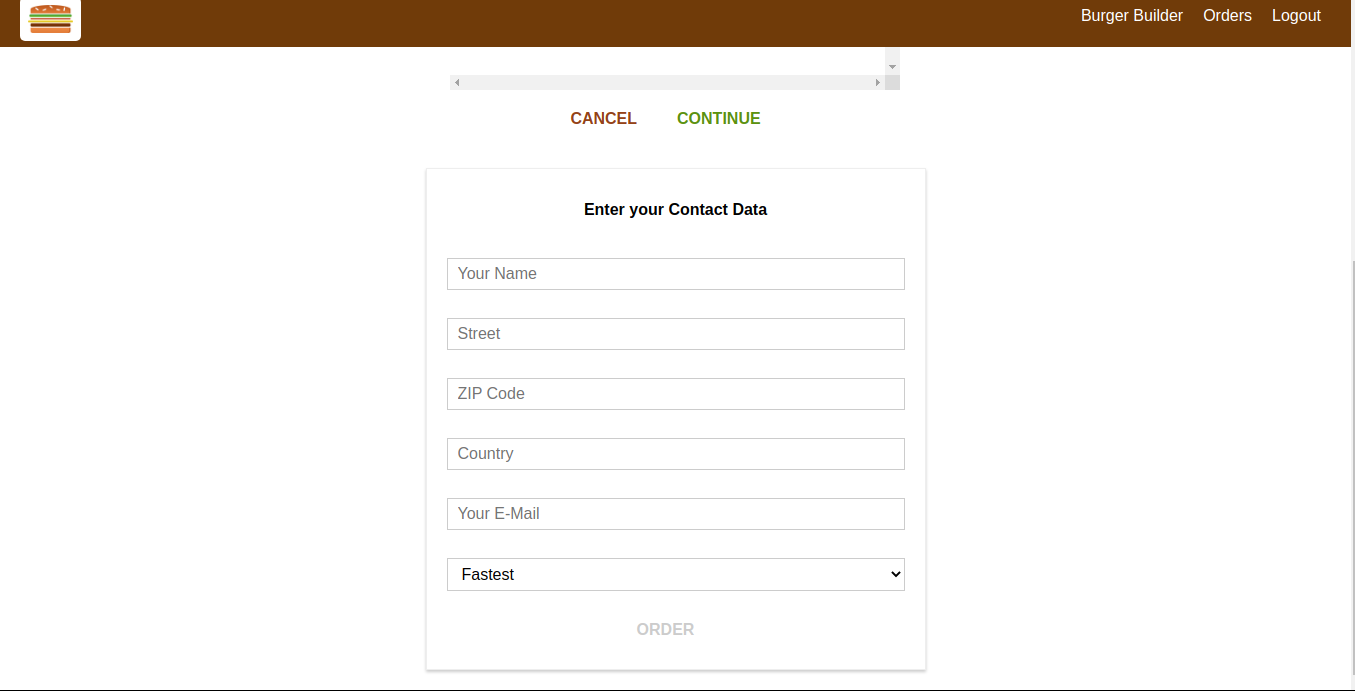Open the Fastest delivery method dropdown
The image size is (1355, 691).
coord(676,574)
